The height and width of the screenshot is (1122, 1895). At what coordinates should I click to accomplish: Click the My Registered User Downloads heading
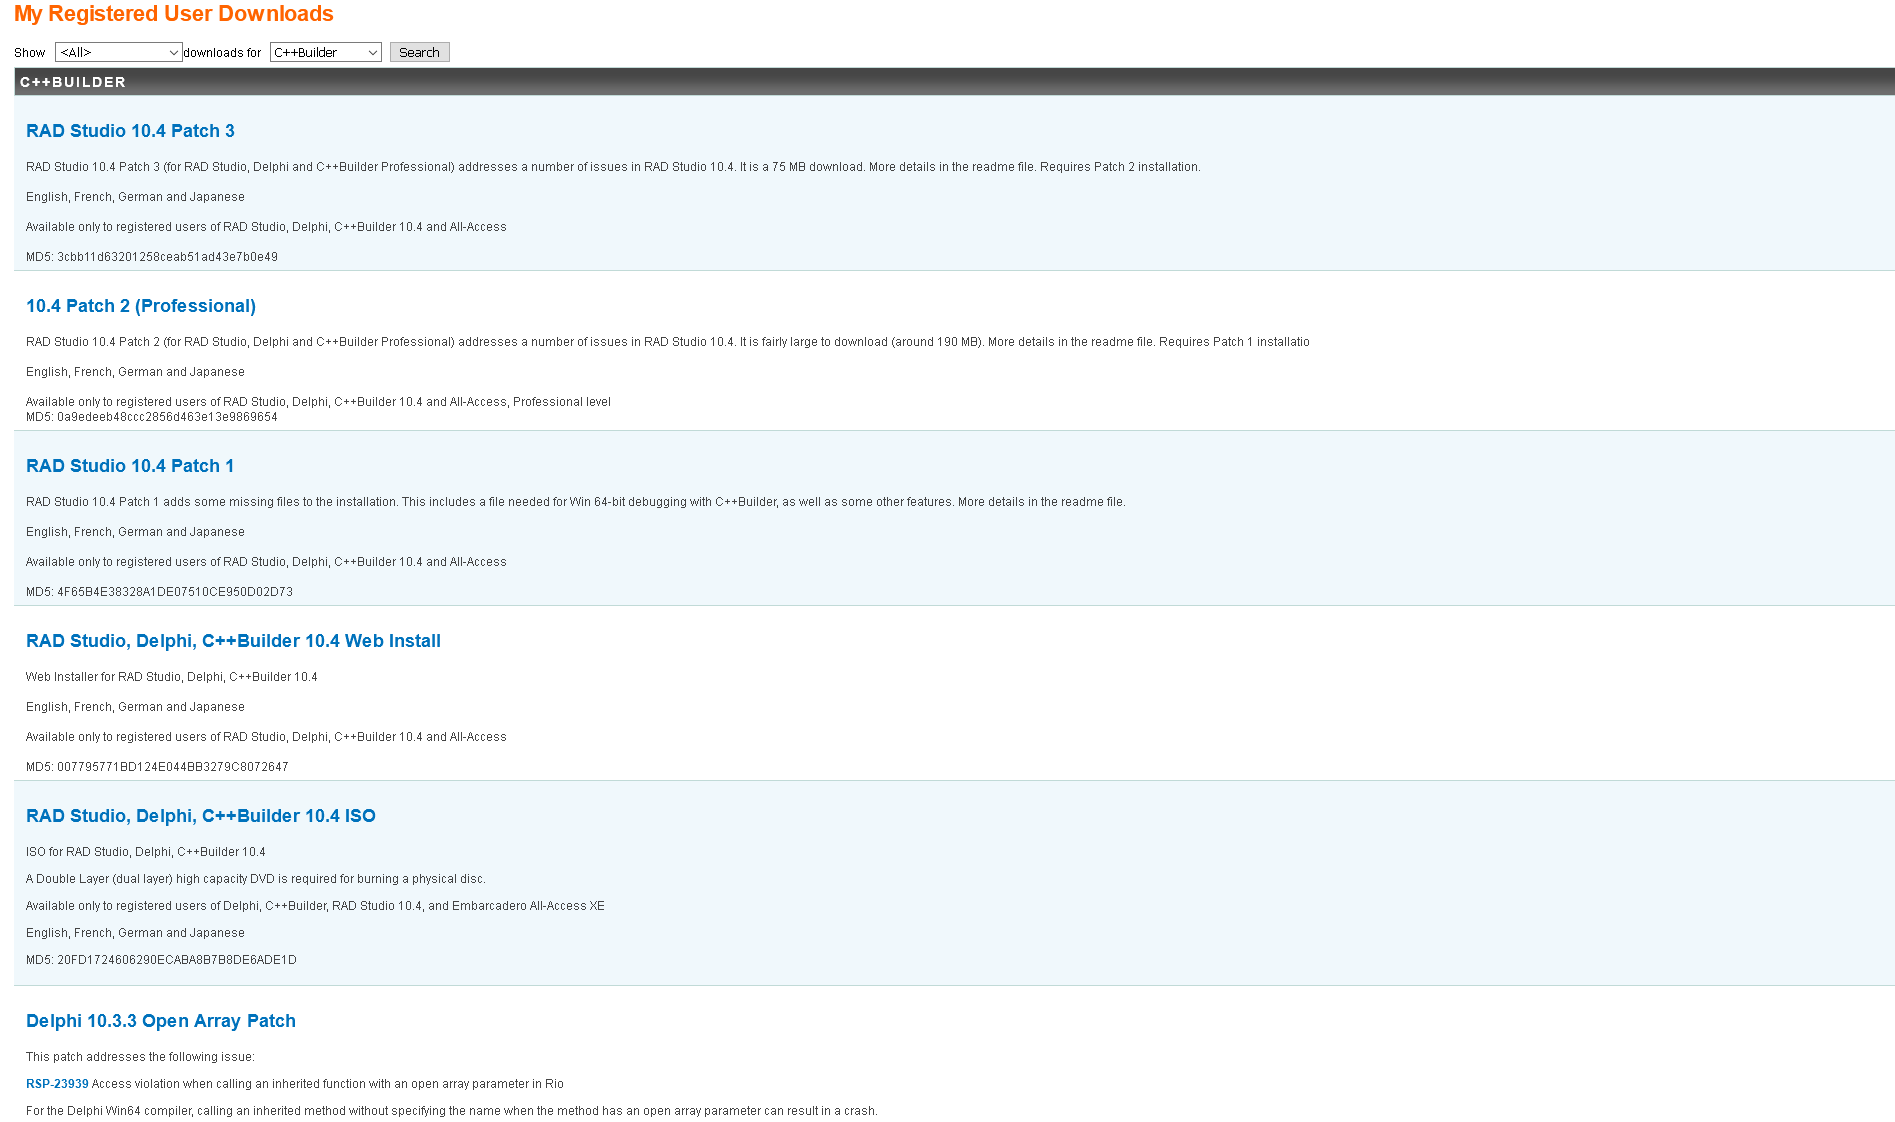pos(174,14)
